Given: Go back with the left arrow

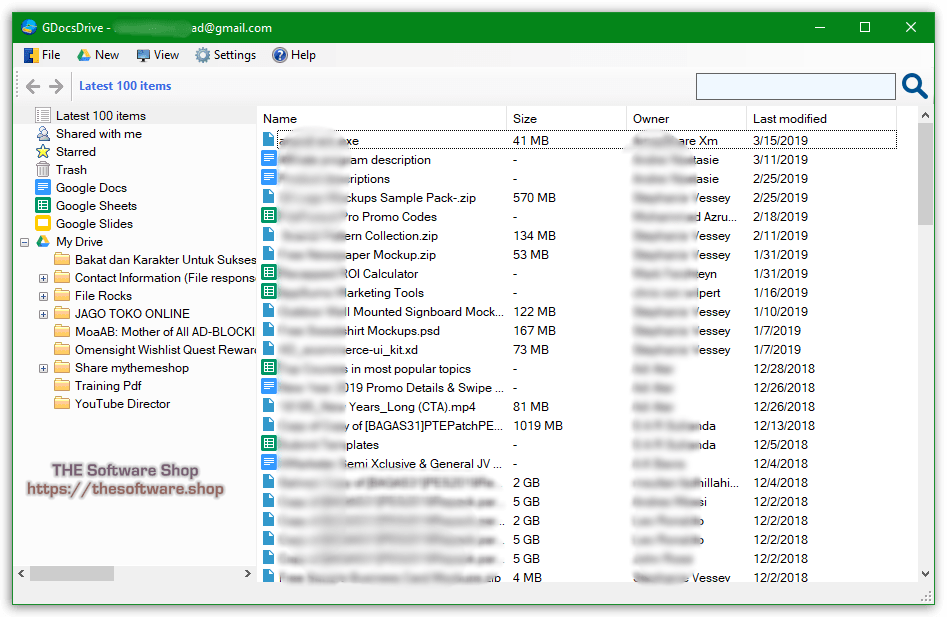Looking at the screenshot, I should click(33, 86).
